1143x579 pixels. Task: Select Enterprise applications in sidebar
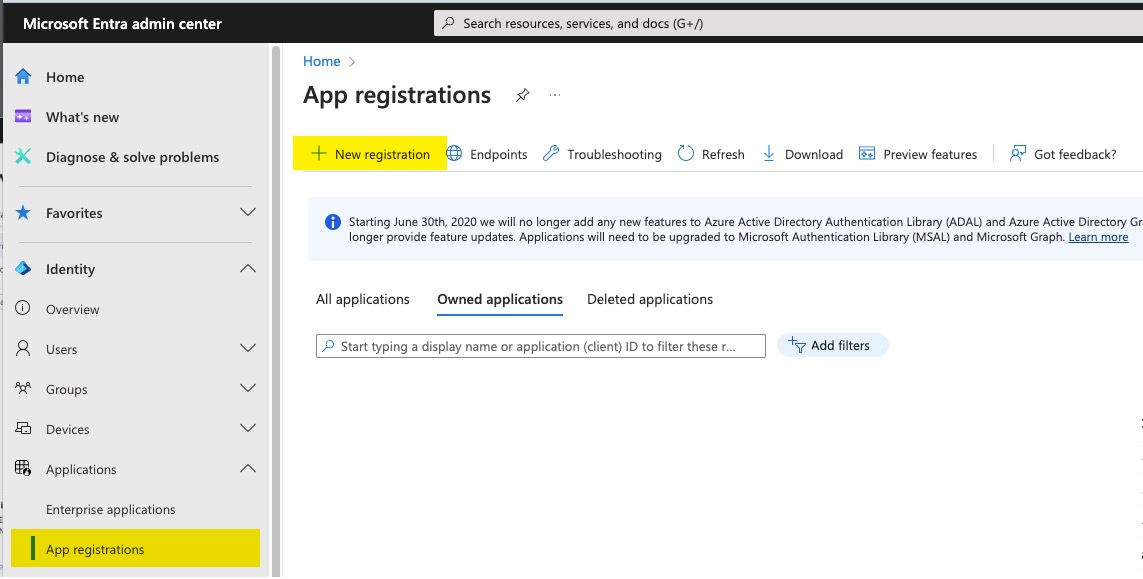111,509
